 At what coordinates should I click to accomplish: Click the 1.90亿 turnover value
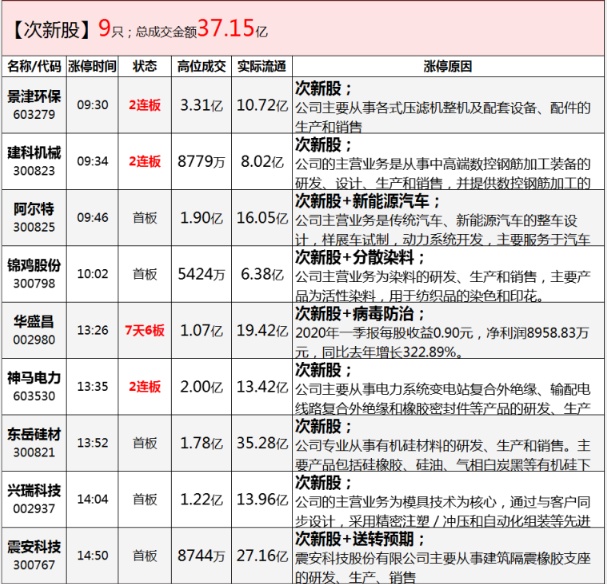point(201,218)
